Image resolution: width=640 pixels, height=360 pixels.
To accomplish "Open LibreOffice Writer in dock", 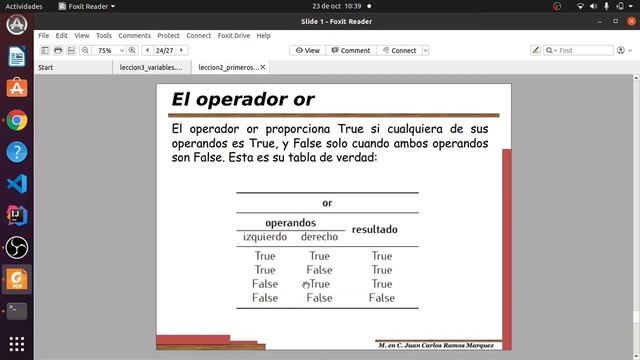I will coord(17,56).
